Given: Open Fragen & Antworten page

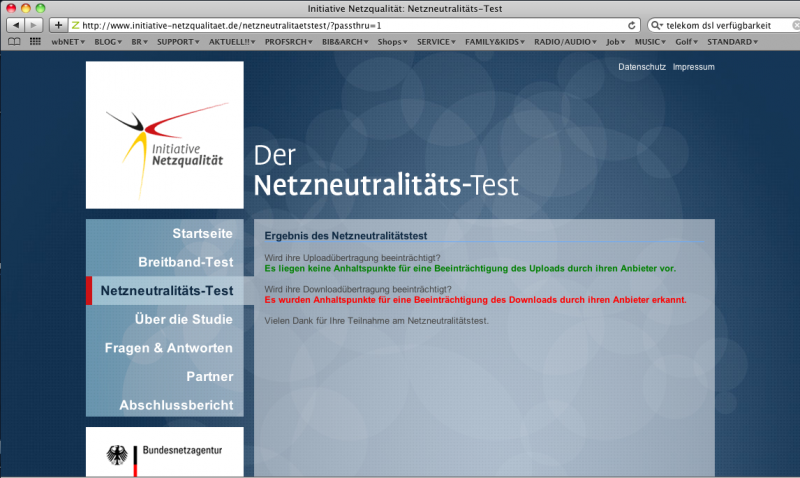Looking at the screenshot, I should 168,348.
